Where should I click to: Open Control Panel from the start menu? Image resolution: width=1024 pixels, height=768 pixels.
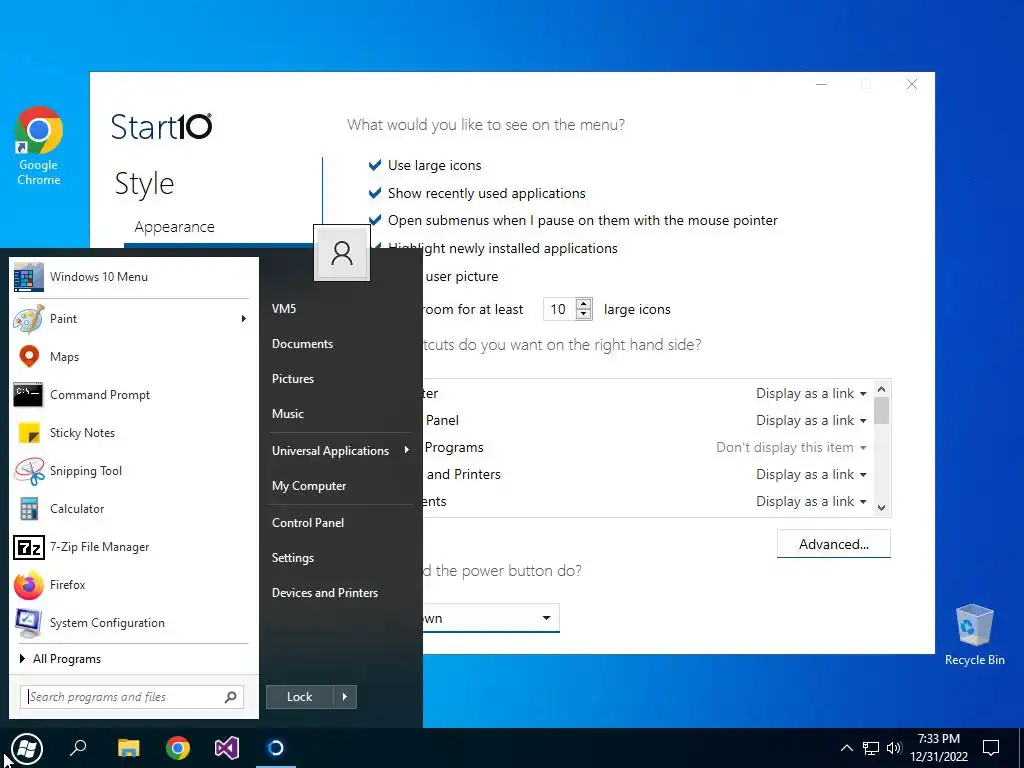tap(308, 522)
